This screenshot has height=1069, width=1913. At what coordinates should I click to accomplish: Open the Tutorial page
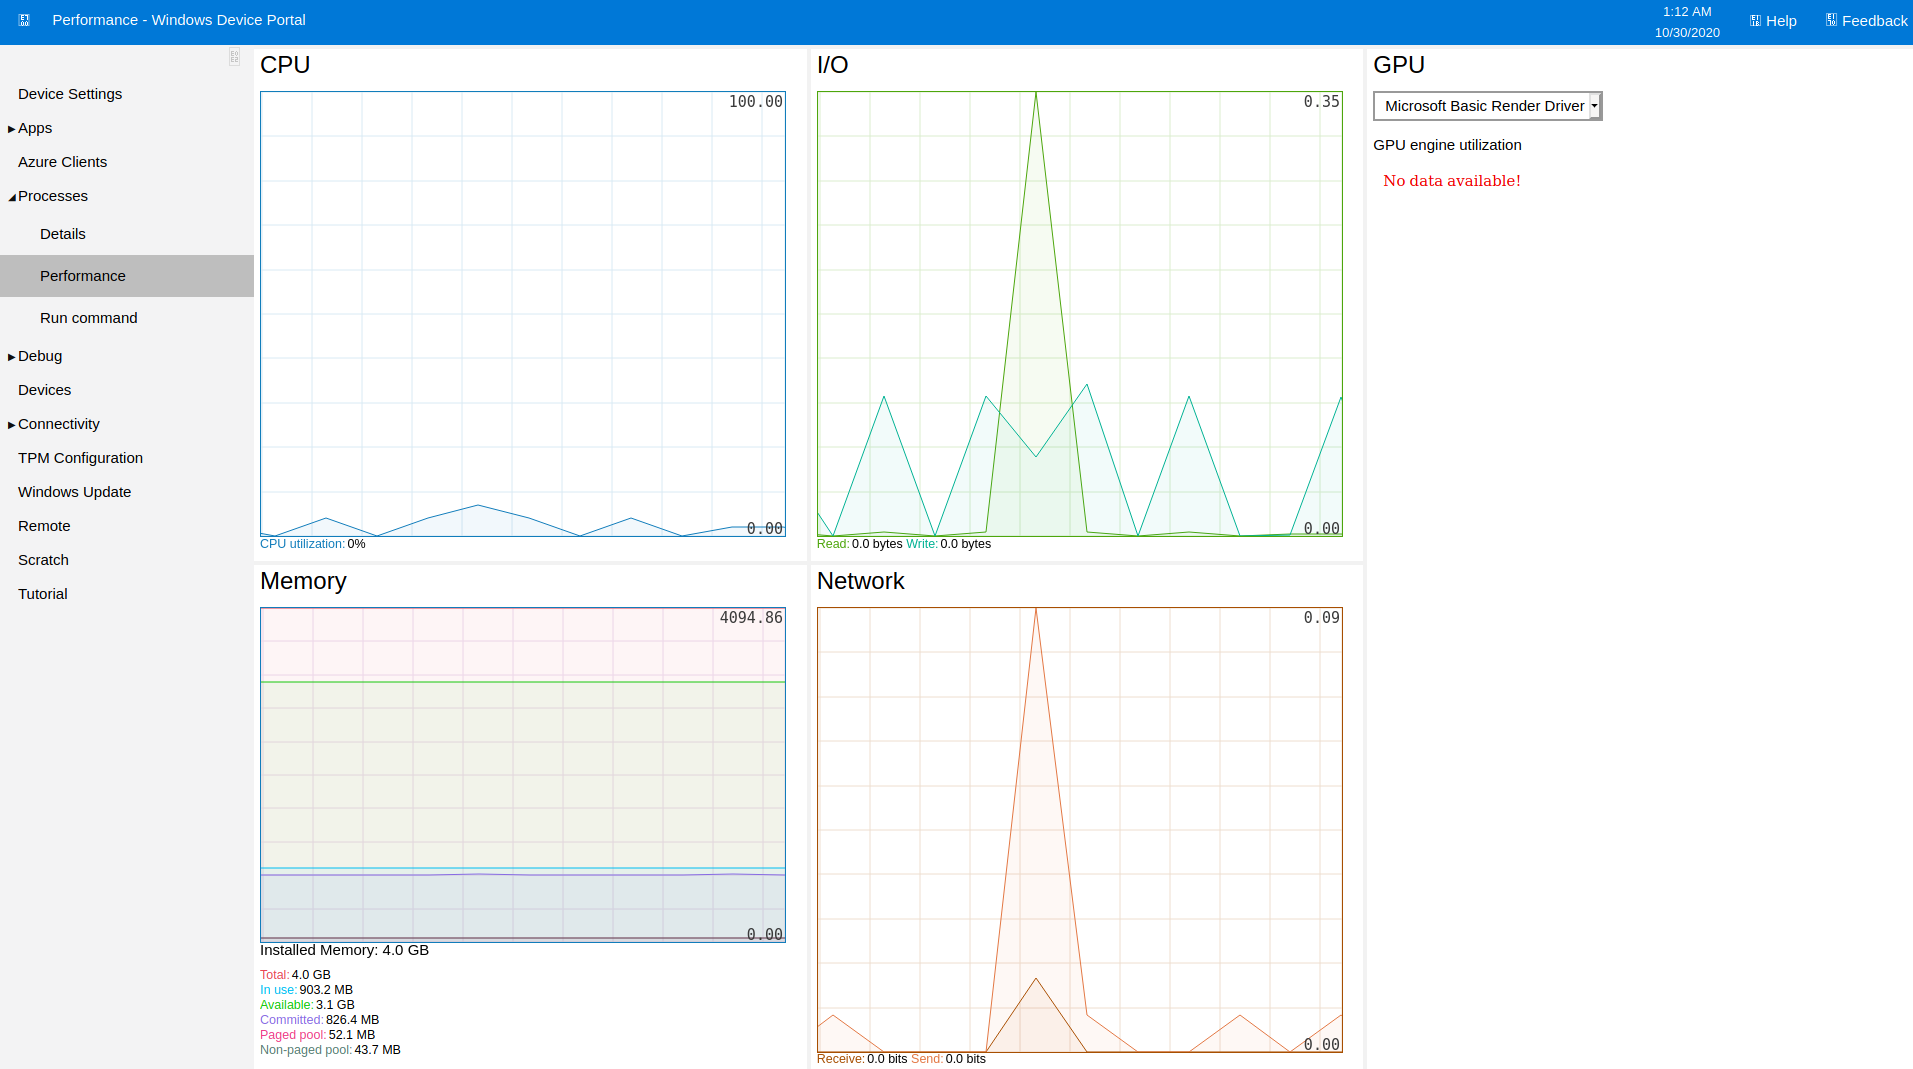(x=43, y=594)
